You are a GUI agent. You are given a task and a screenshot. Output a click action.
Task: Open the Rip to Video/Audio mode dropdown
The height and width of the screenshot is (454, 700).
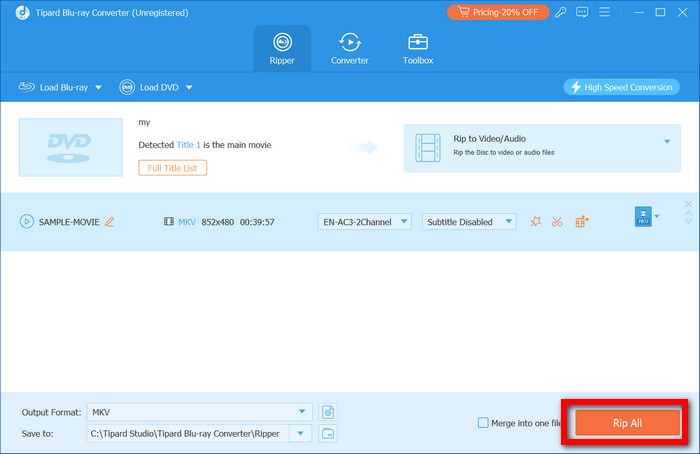(x=666, y=141)
